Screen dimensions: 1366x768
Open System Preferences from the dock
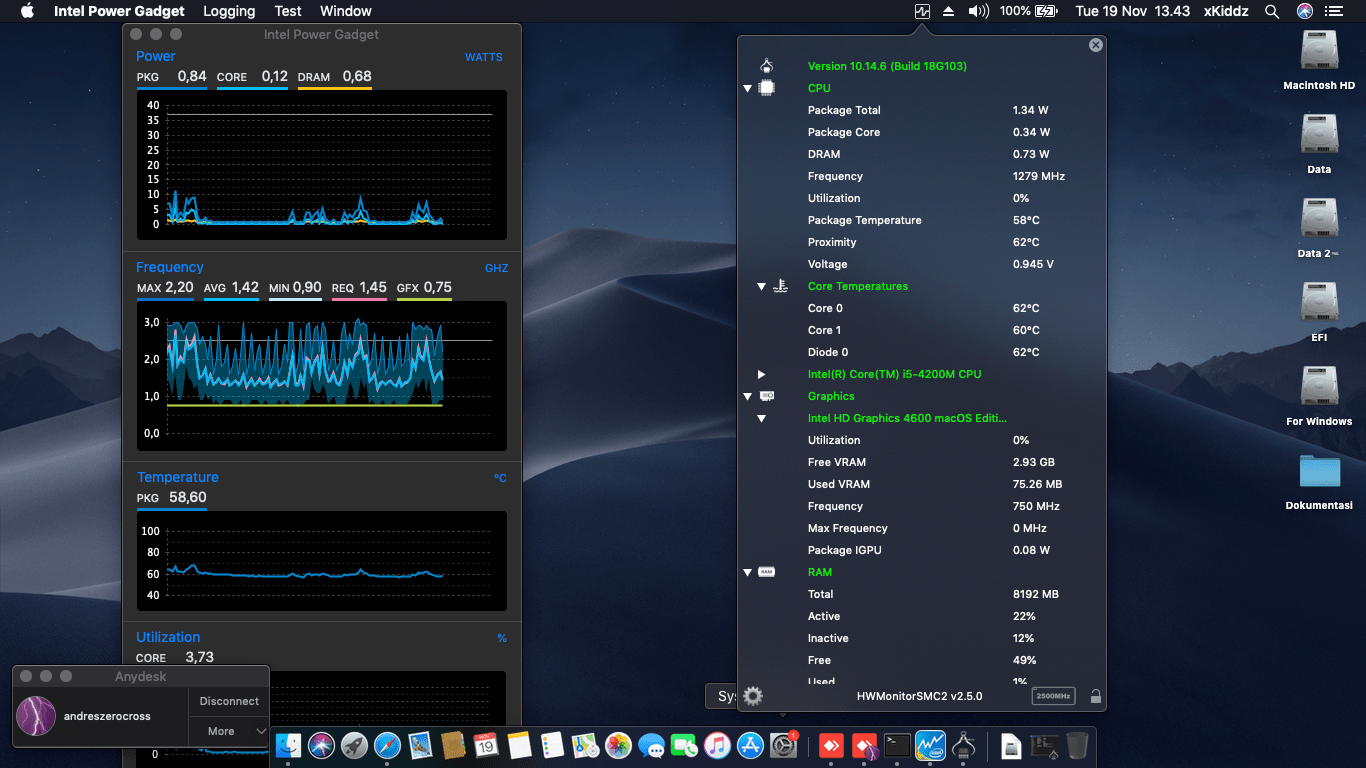coord(782,745)
